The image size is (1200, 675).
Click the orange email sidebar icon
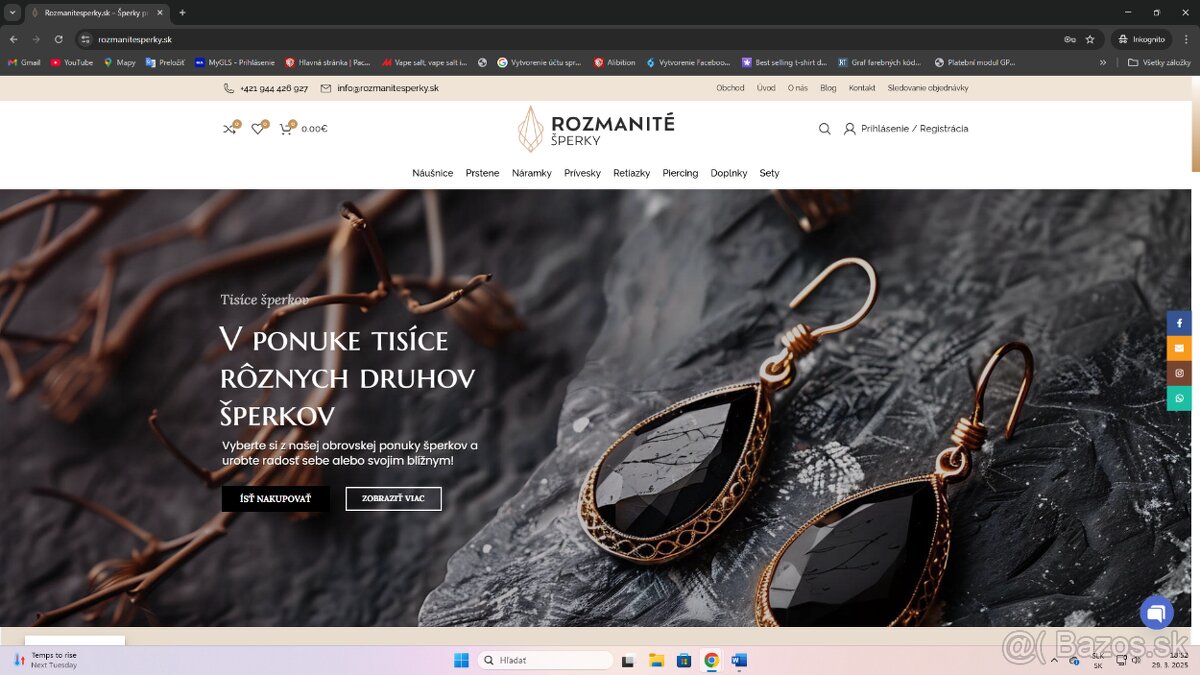coord(1179,348)
